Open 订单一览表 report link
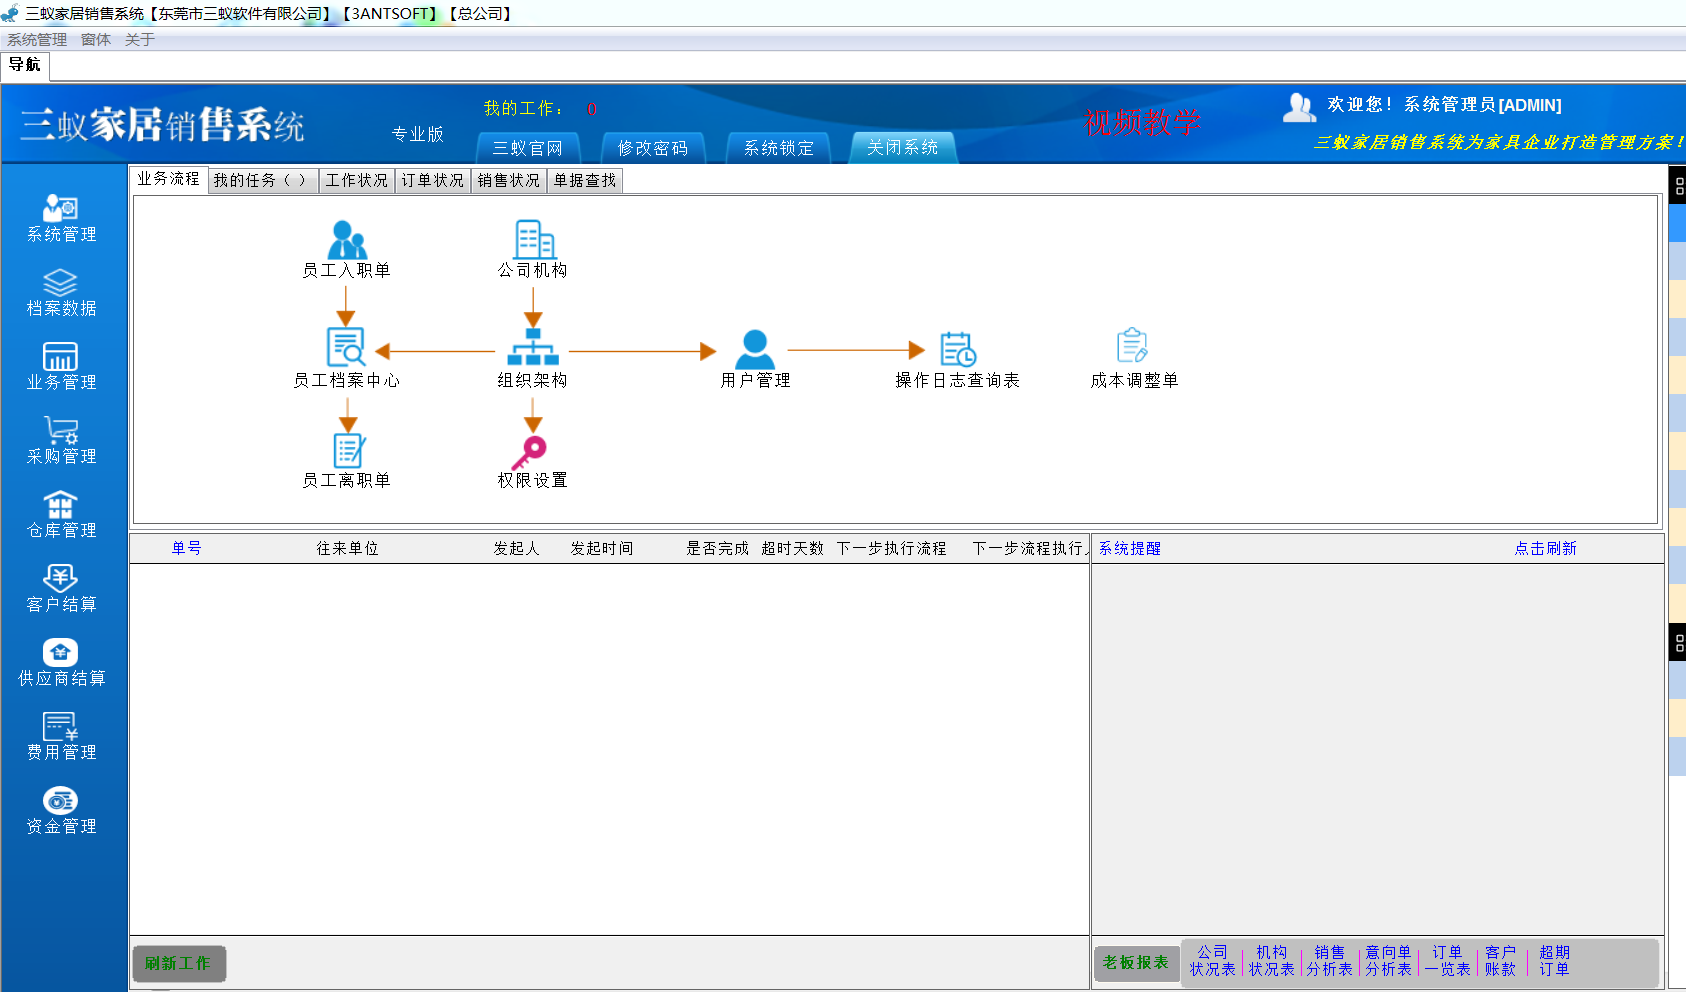Viewport: 1686px width, 992px height. click(x=1447, y=961)
